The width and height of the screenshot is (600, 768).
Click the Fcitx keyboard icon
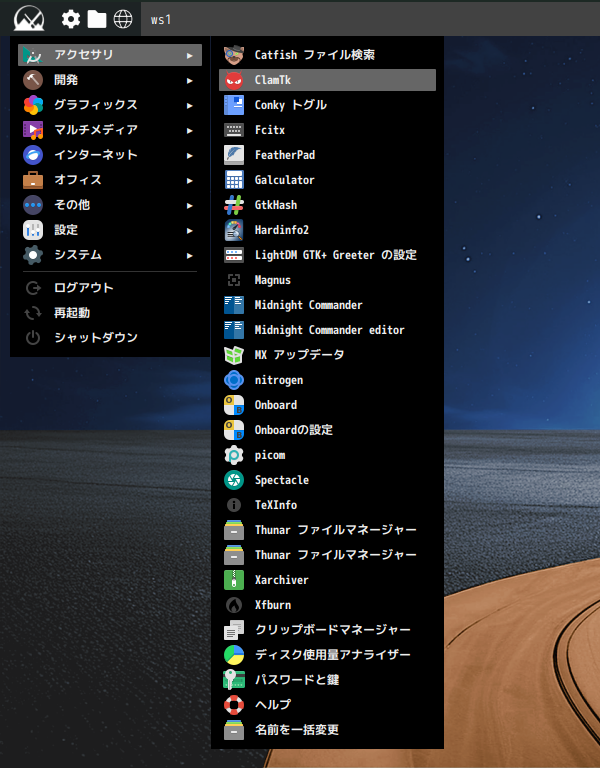click(x=234, y=130)
